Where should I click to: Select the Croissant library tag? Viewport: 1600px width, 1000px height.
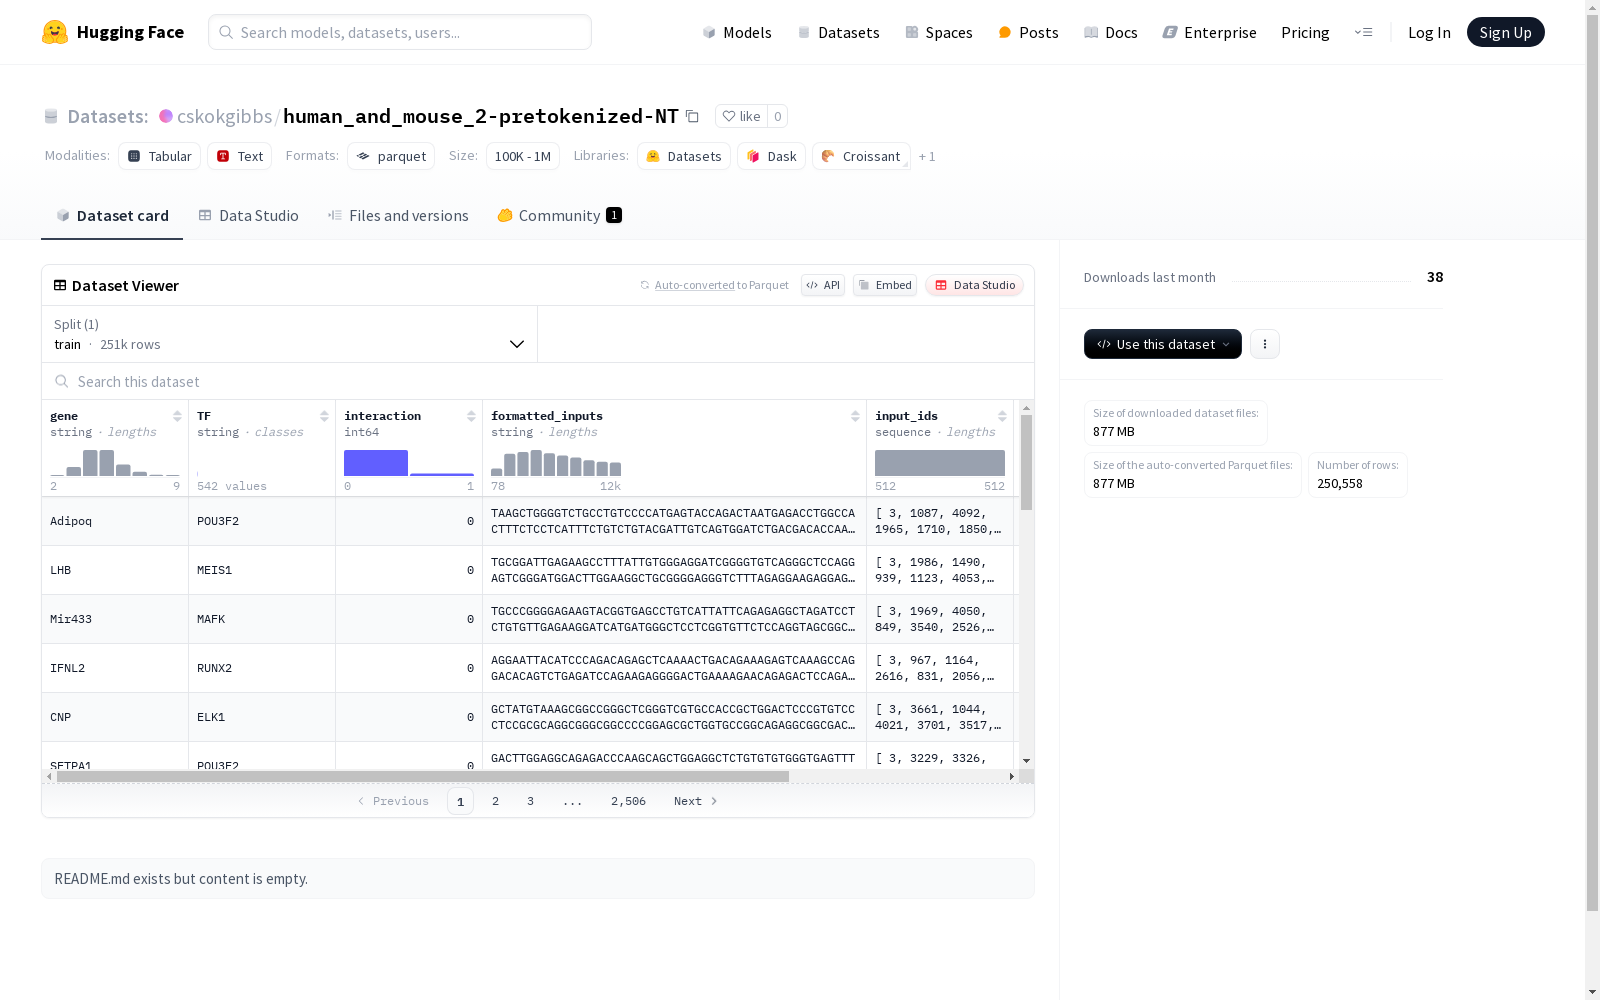click(861, 156)
